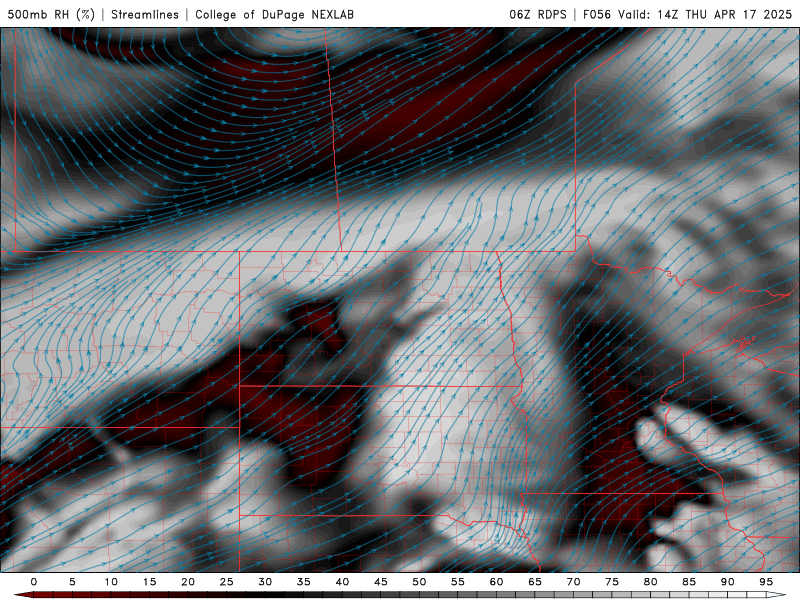Click the "500mb RH (%)" title text
Viewport: 800px width, 600px height.
point(51,14)
